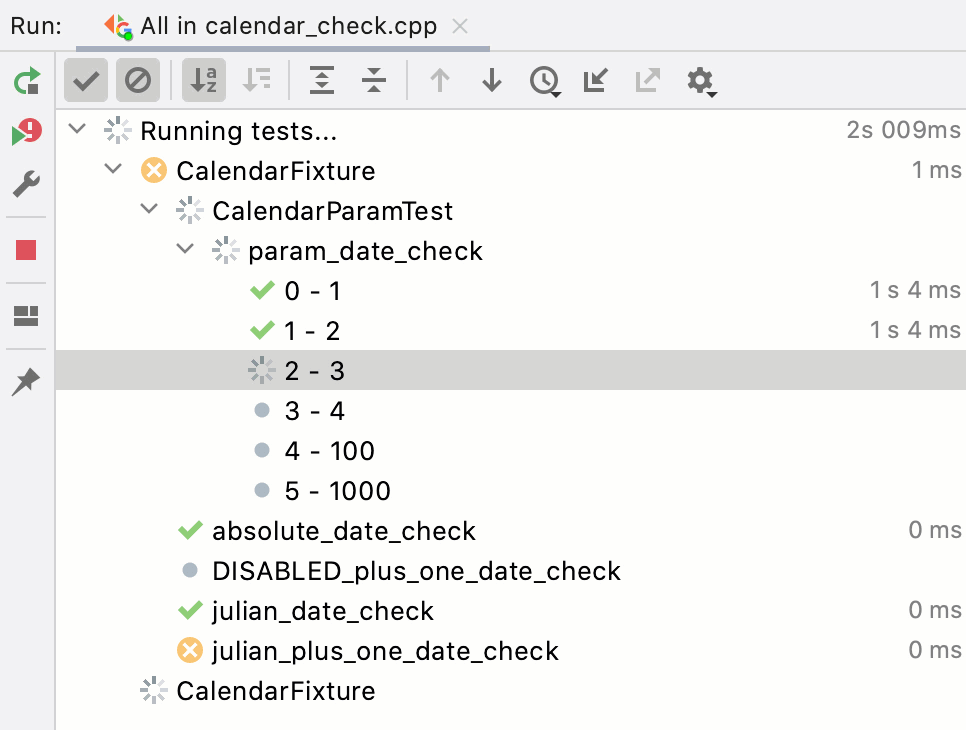Collapse the param_date_check node
The image size is (966, 730).
click(x=185, y=249)
